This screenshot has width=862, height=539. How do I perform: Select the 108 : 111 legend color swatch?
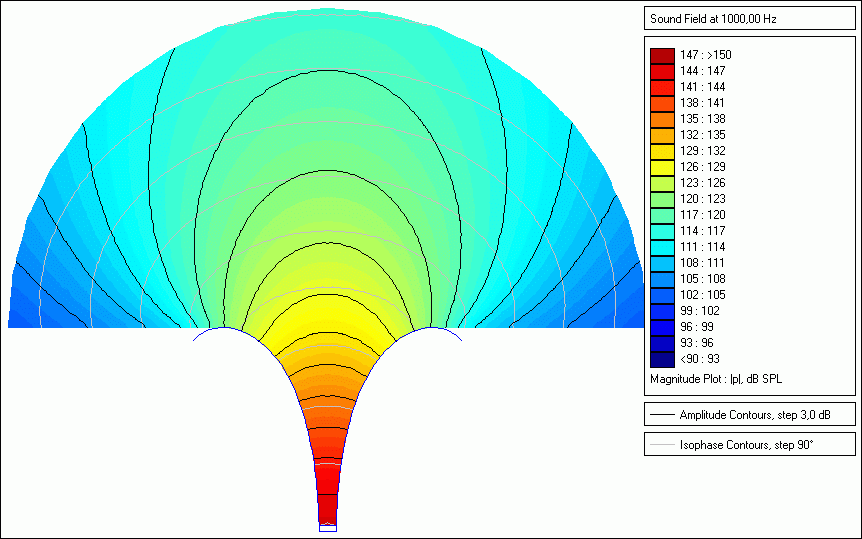(662, 263)
